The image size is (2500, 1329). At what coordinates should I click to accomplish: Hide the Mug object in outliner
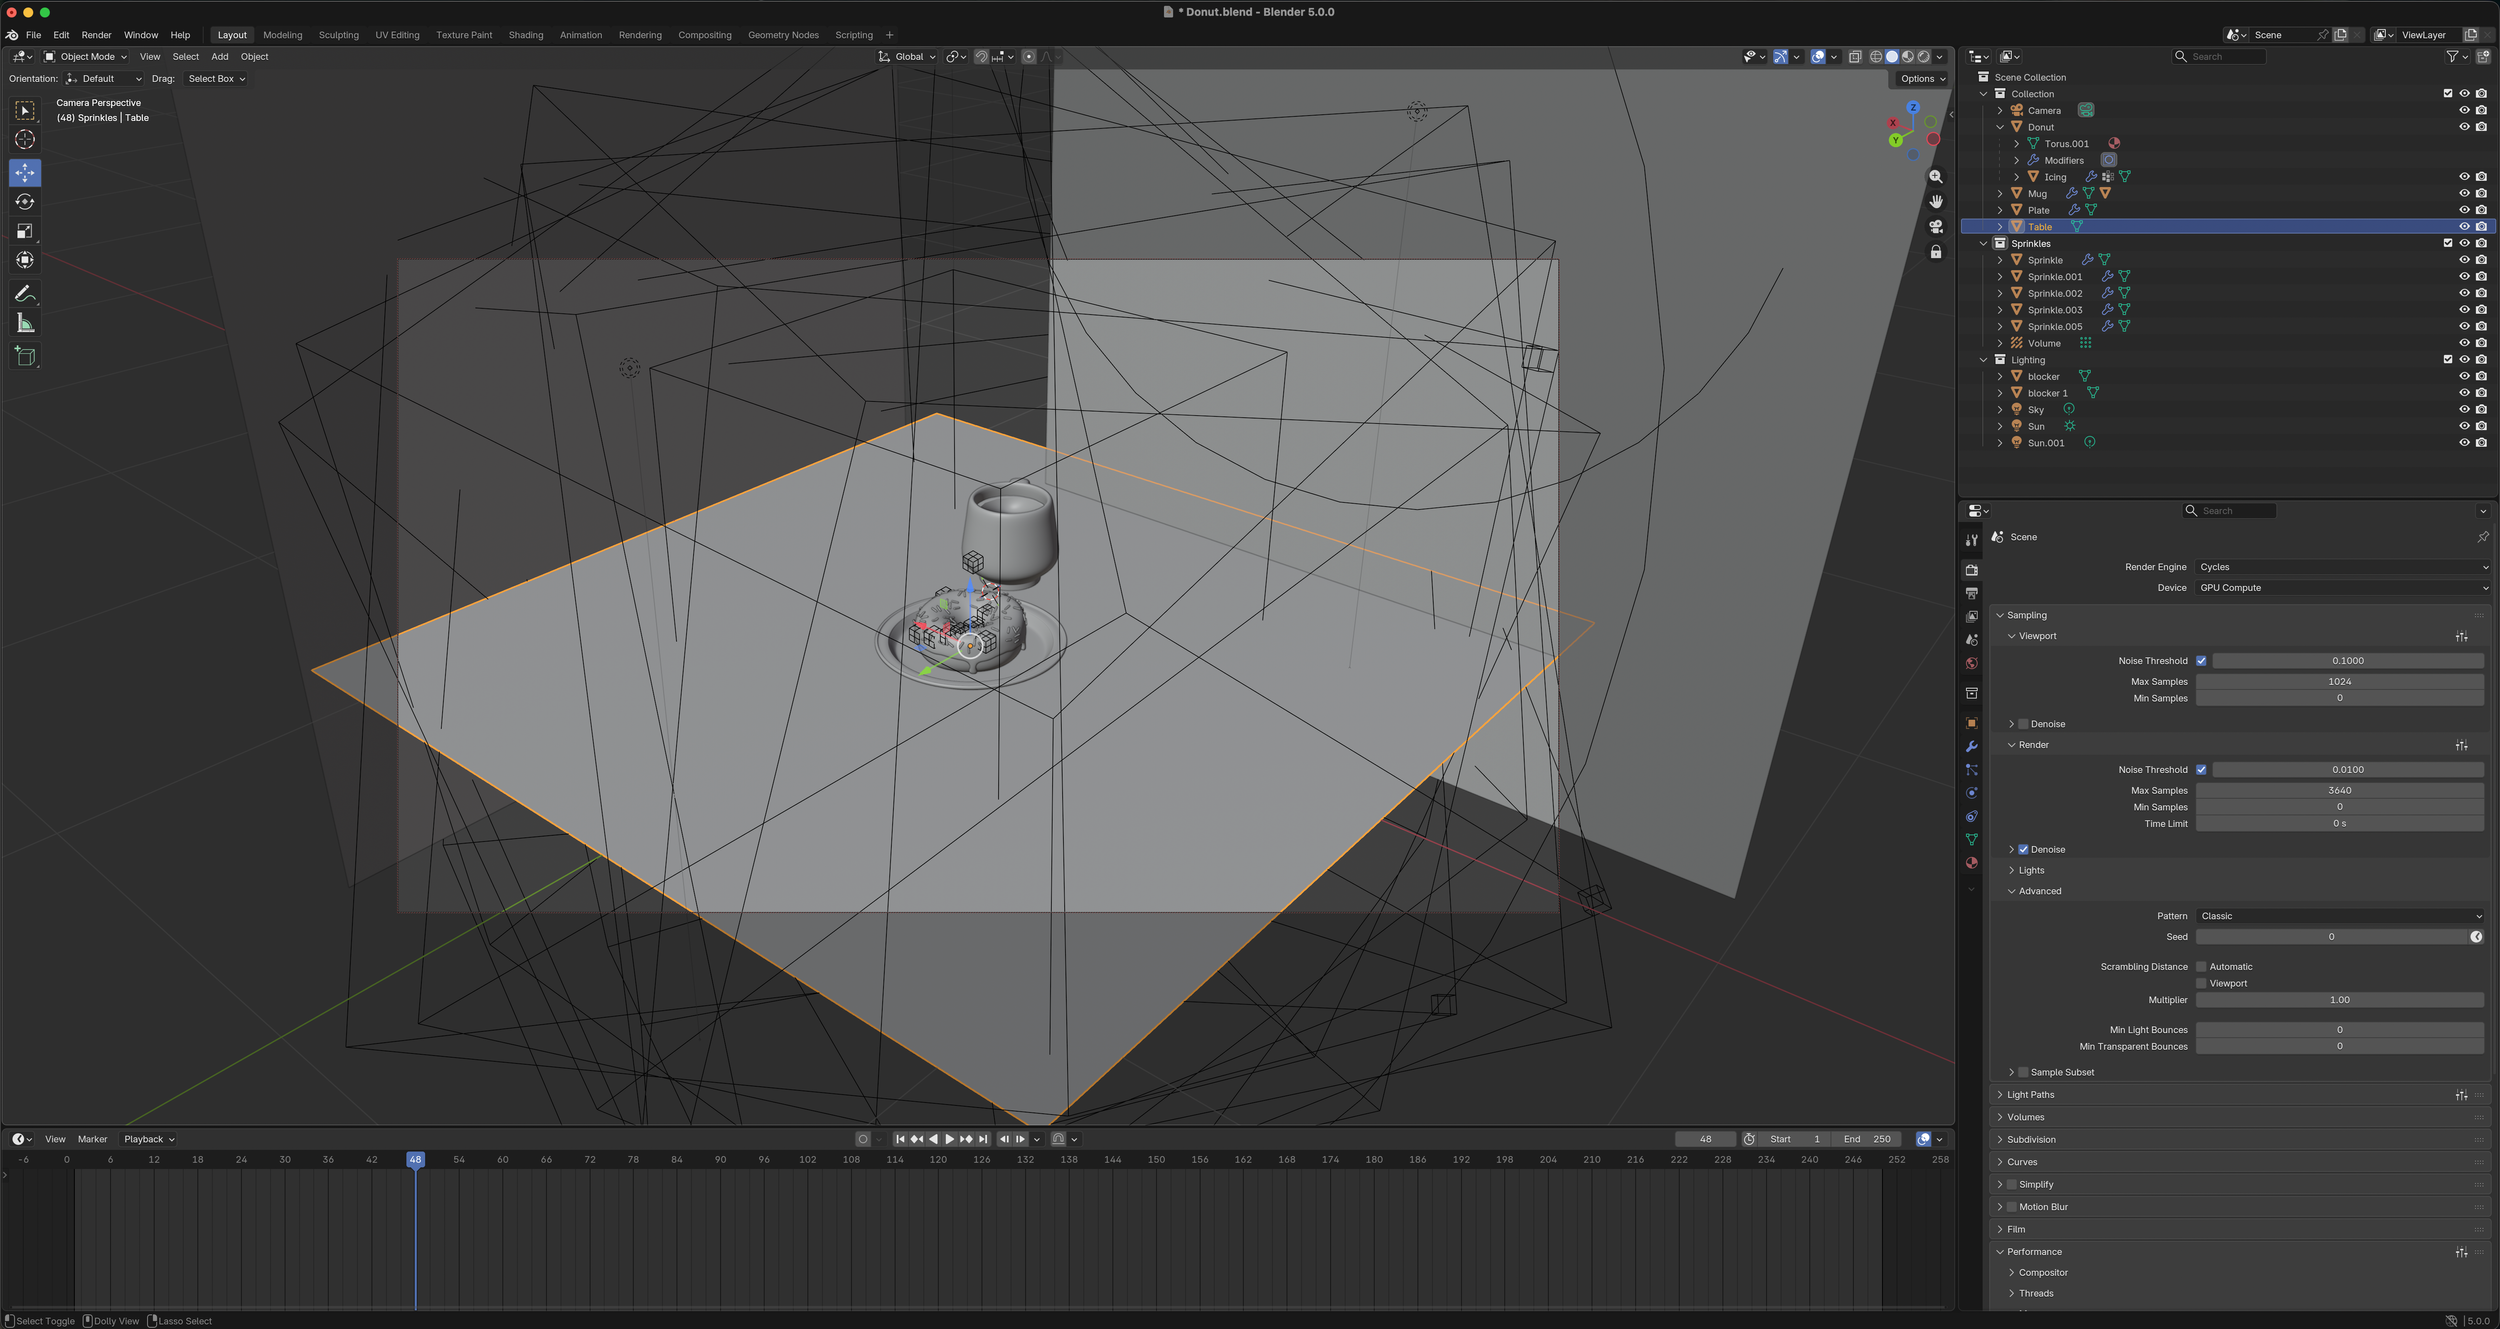[x=2464, y=194]
